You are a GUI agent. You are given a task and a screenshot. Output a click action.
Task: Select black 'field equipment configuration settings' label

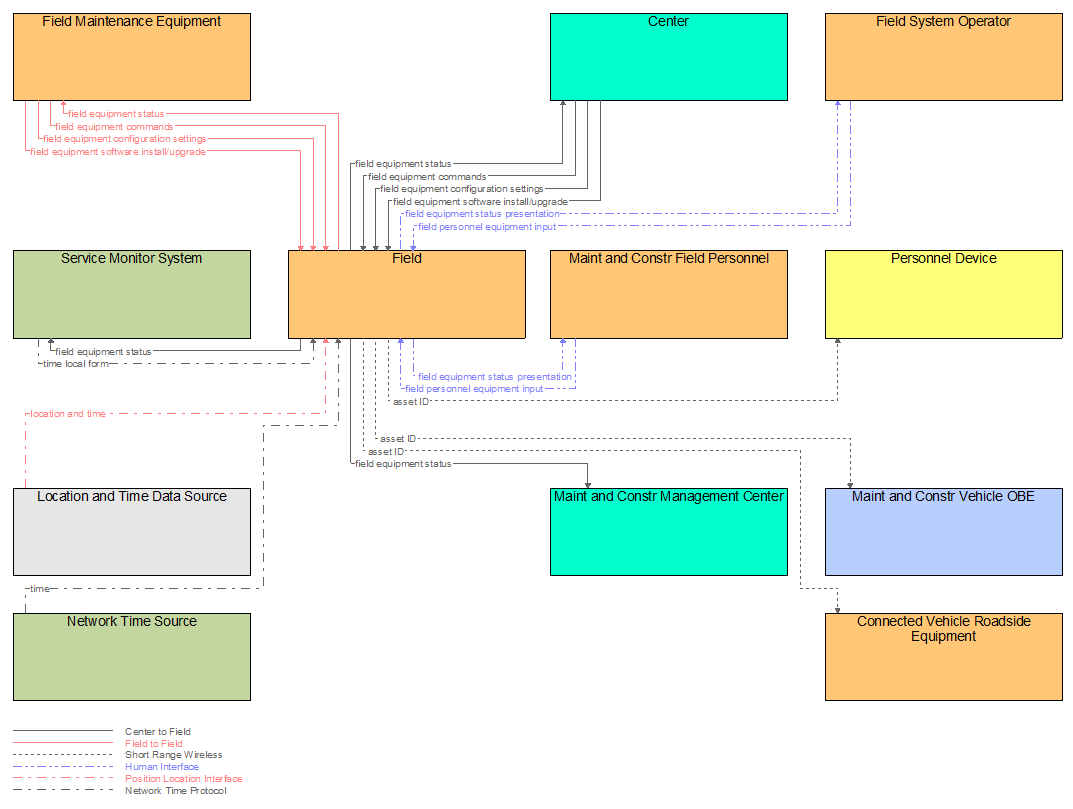pyautogui.click(x=461, y=189)
